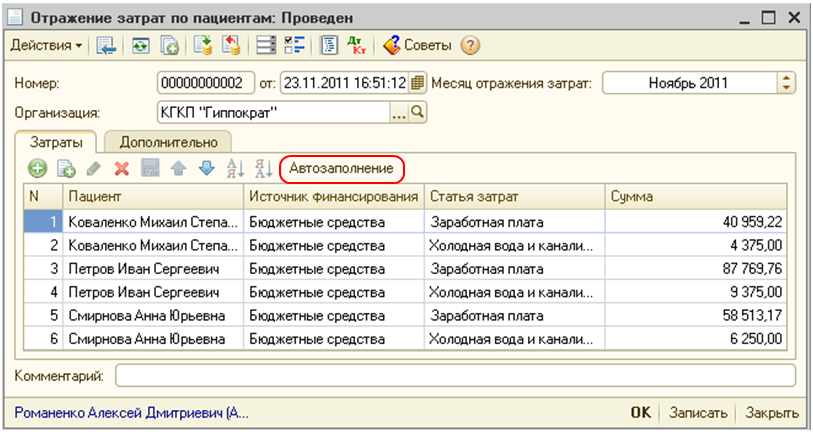813x432 pixels.
Task: Select the Петров Иван Сергеевич row 3 cell
Action: click(153, 268)
